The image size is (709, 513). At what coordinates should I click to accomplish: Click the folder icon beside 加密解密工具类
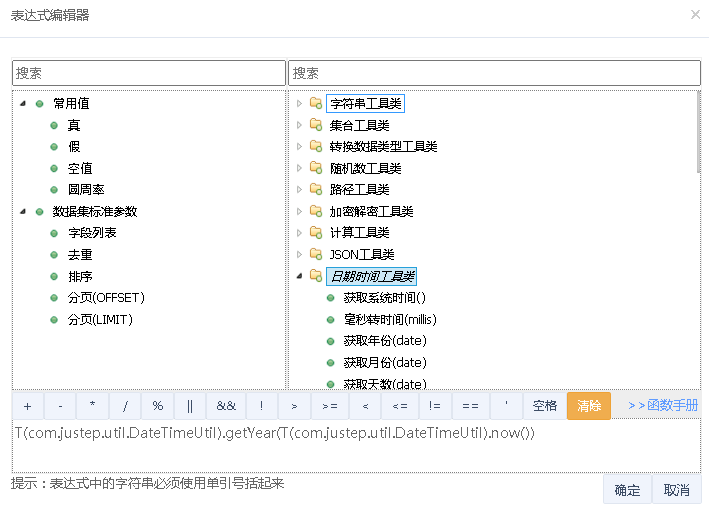tap(316, 211)
